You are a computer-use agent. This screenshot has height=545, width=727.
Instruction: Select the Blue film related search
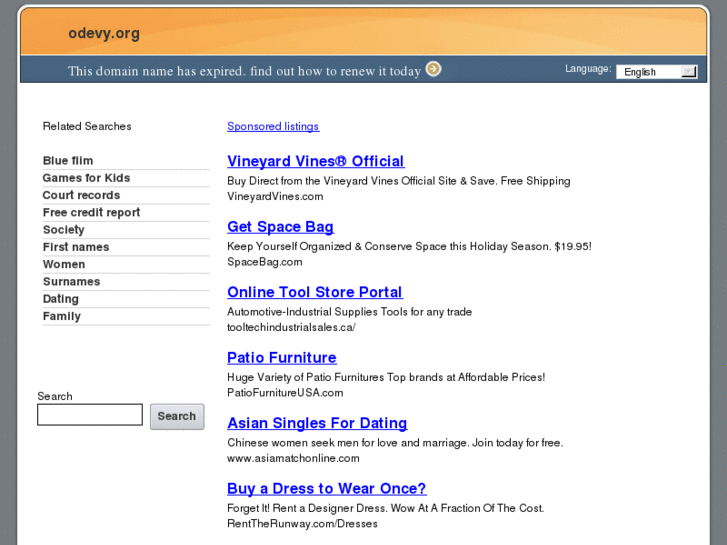pyautogui.click(x=68, y=160)
